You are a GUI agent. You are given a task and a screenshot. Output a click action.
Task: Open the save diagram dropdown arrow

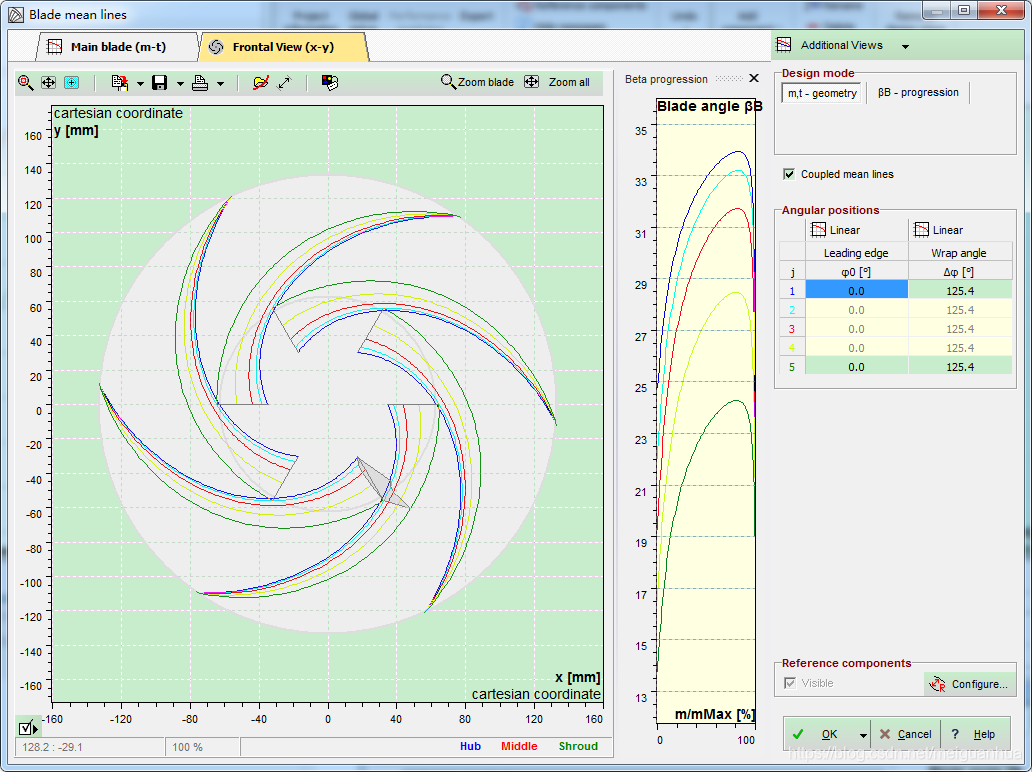[180, 84]
